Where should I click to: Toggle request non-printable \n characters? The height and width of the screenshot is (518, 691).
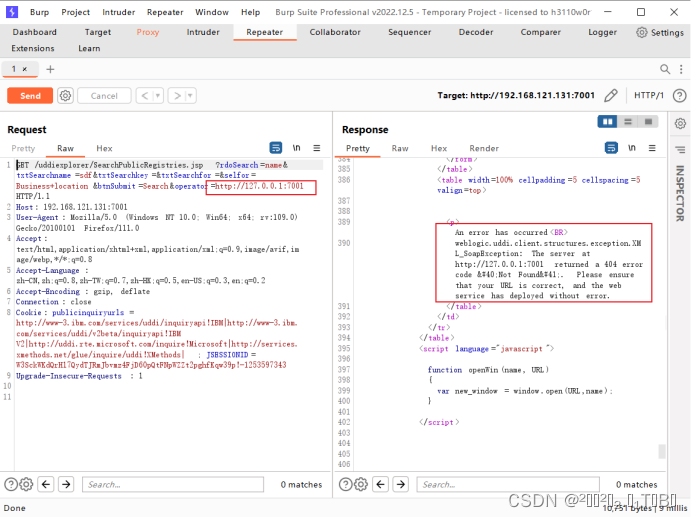(297, 148)
